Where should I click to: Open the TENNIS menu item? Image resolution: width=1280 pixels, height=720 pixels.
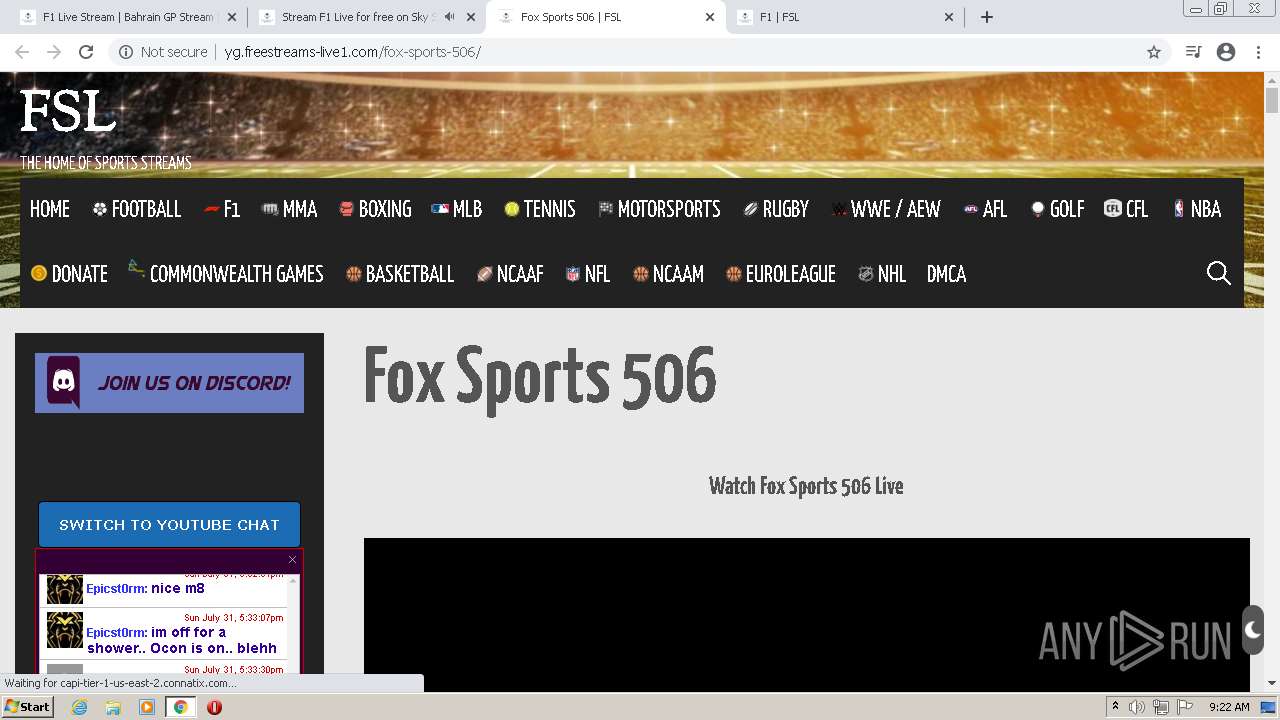tap(540, 209)
